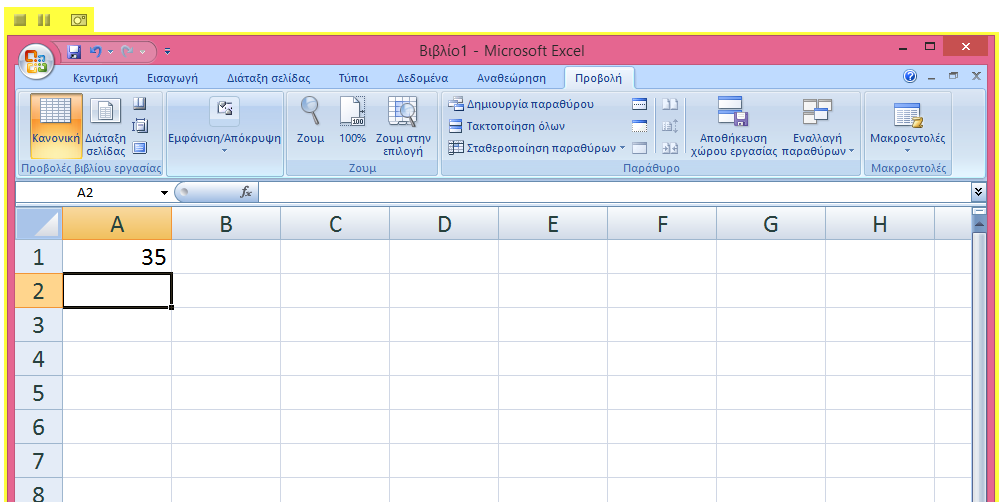Click the Synchronous Scrolling greyed icon
This screenshot has width=1004, height=502.
pos(670,126)
